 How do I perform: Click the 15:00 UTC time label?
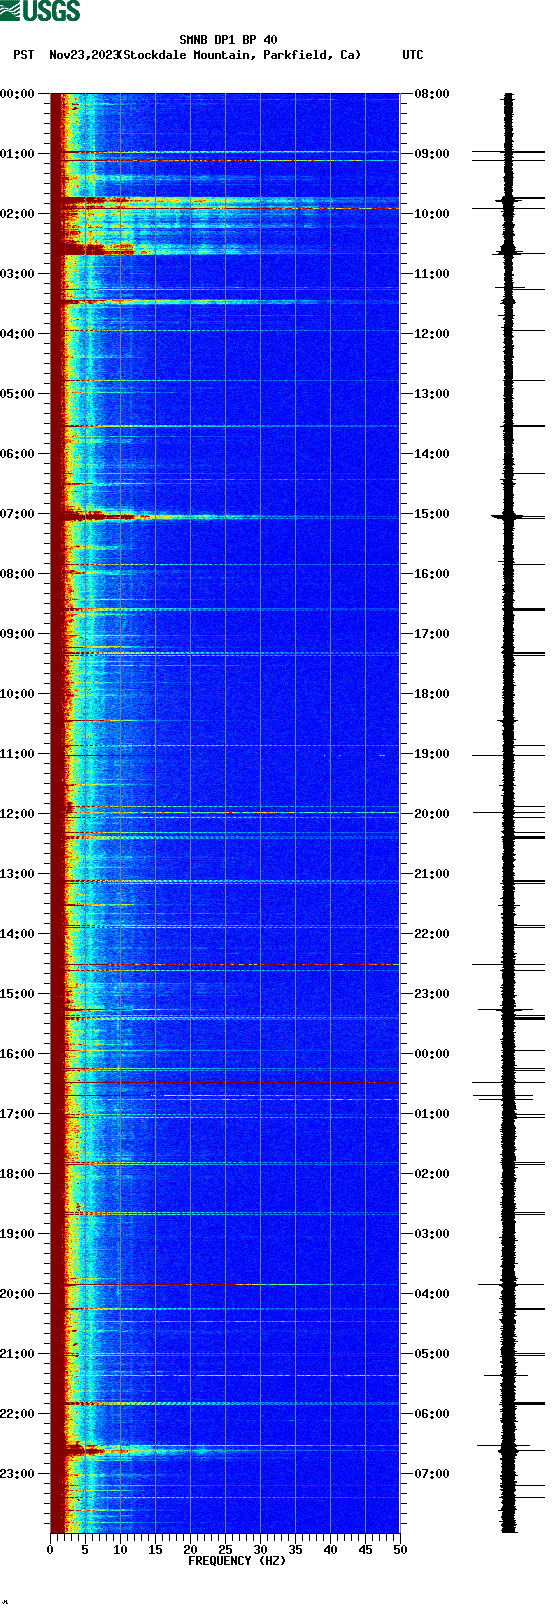432,514
